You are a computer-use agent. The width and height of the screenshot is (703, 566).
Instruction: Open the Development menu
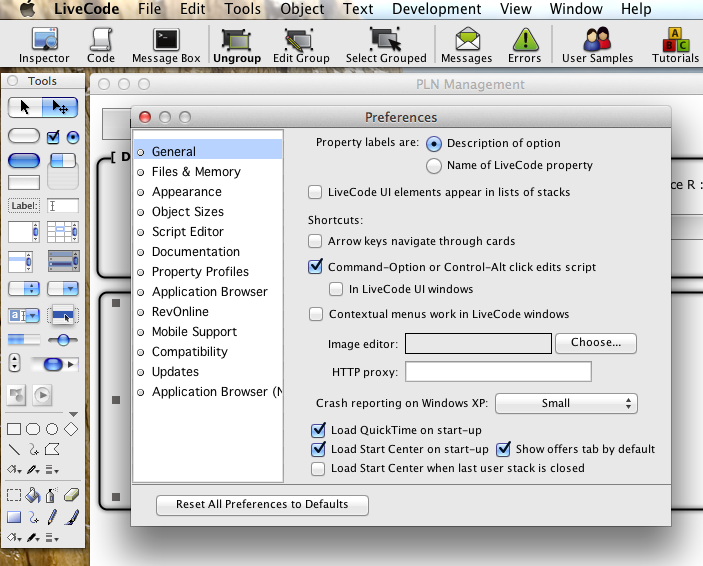[435, 9]
